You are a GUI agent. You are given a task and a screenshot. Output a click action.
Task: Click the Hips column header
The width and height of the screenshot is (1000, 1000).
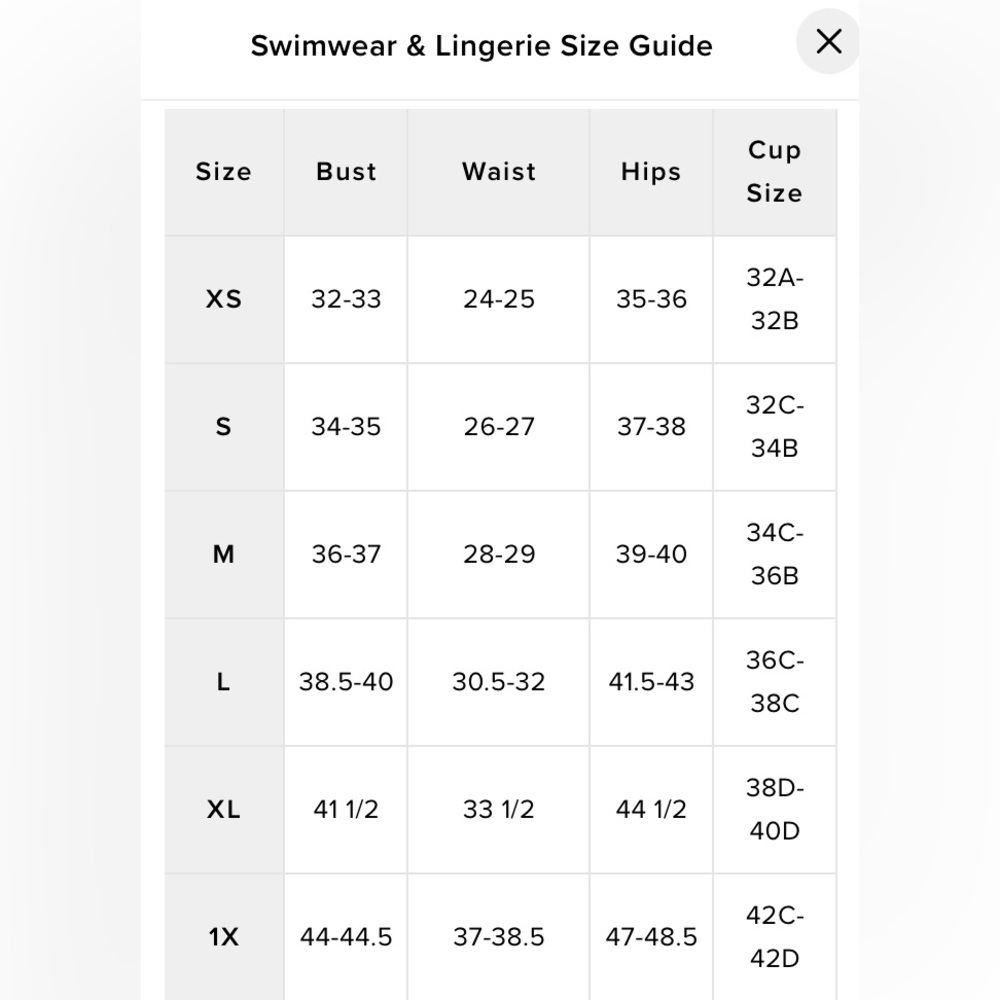tap(651, 172)
